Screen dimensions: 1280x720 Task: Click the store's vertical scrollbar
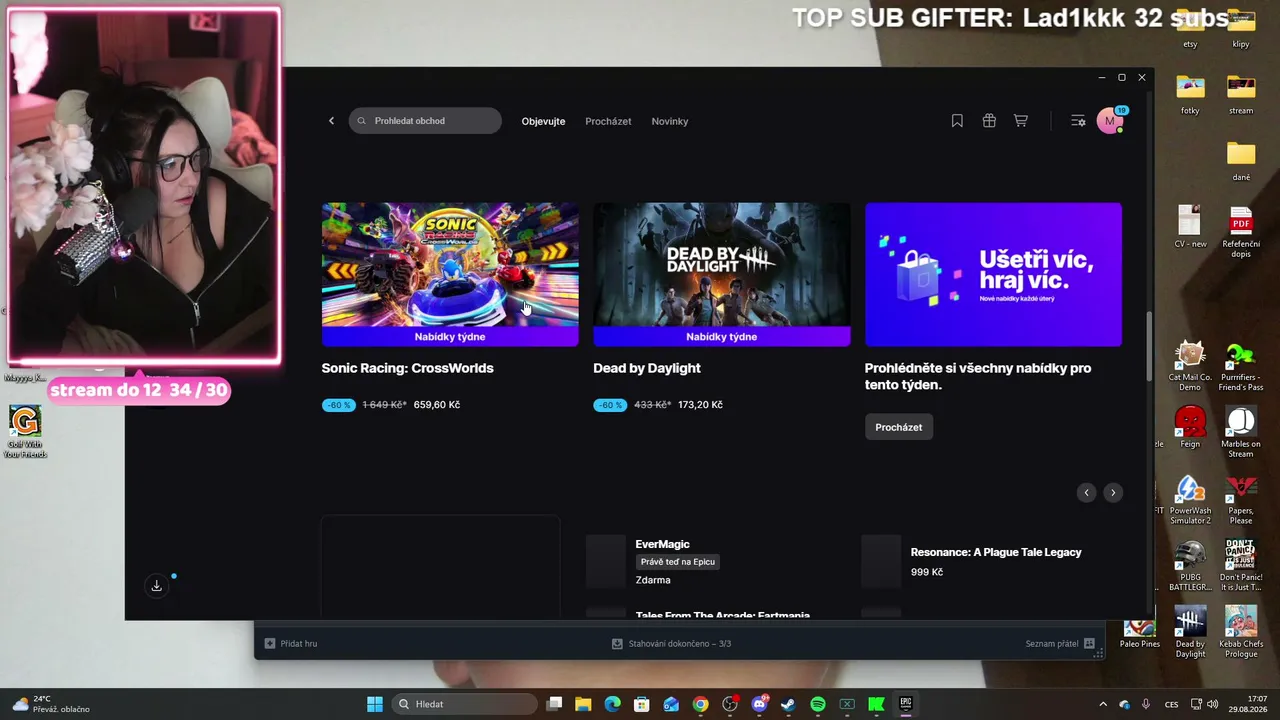tap(1149, 345)
